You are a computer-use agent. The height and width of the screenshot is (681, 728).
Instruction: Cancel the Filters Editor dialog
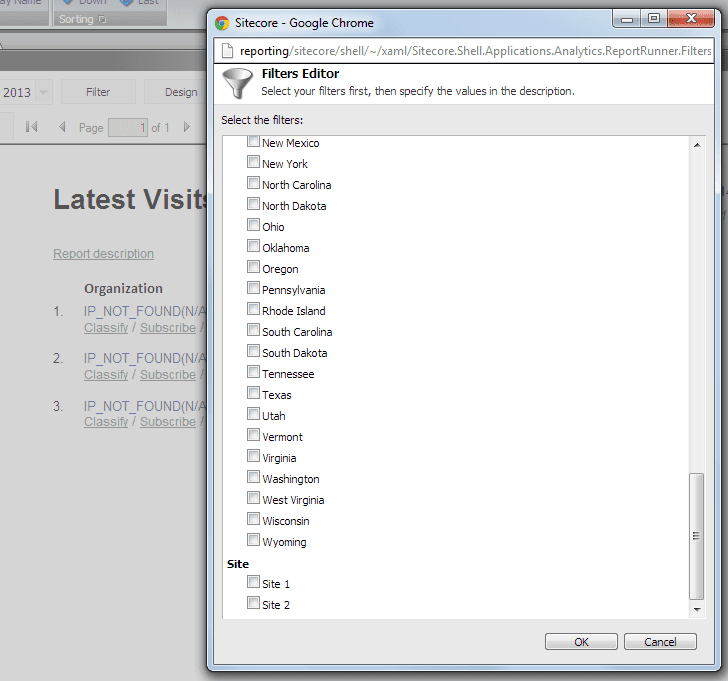point(660,642)
